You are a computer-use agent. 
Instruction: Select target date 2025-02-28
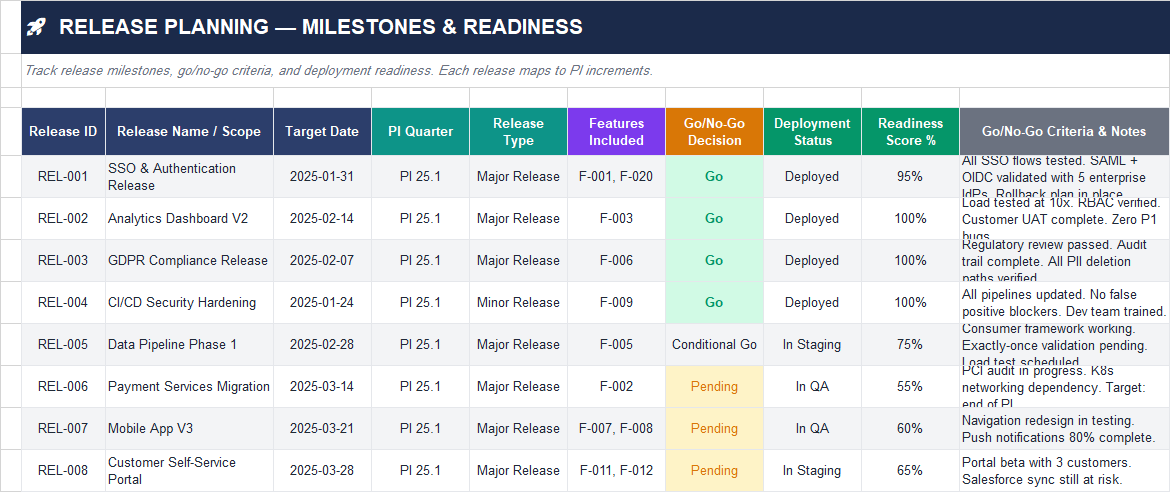322,344
